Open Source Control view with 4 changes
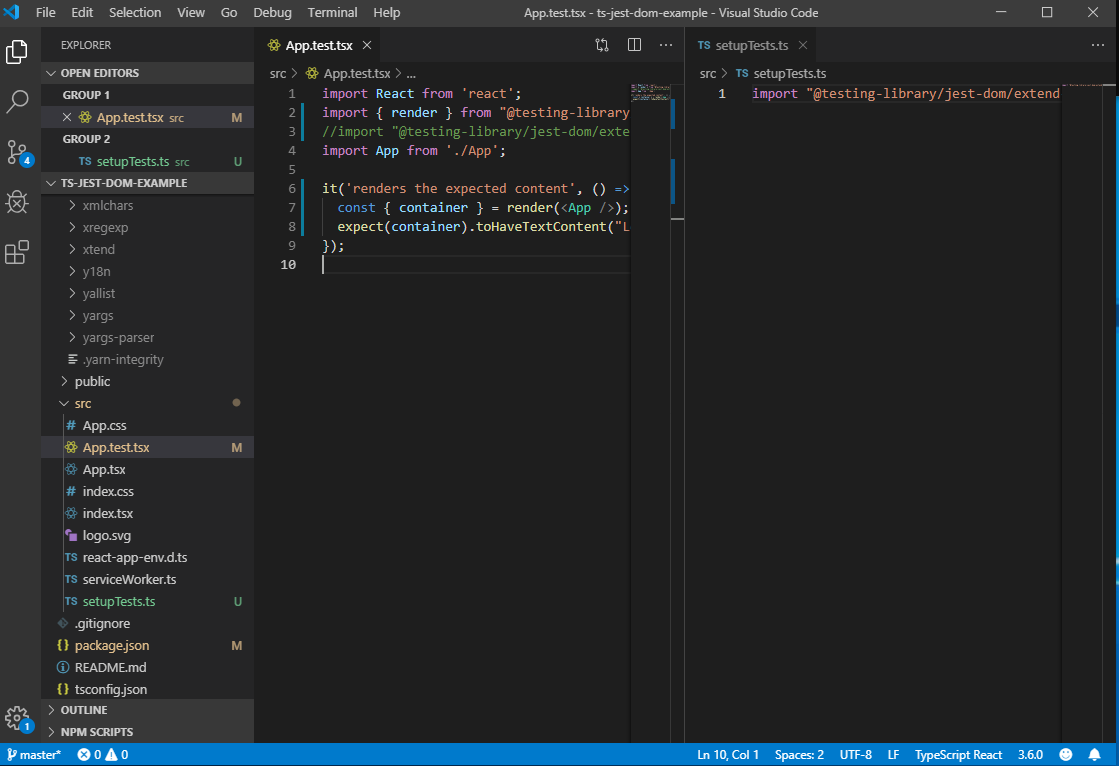Viewport: 1119px width, 766px height. pyautogui.click(x=18, y=152)
